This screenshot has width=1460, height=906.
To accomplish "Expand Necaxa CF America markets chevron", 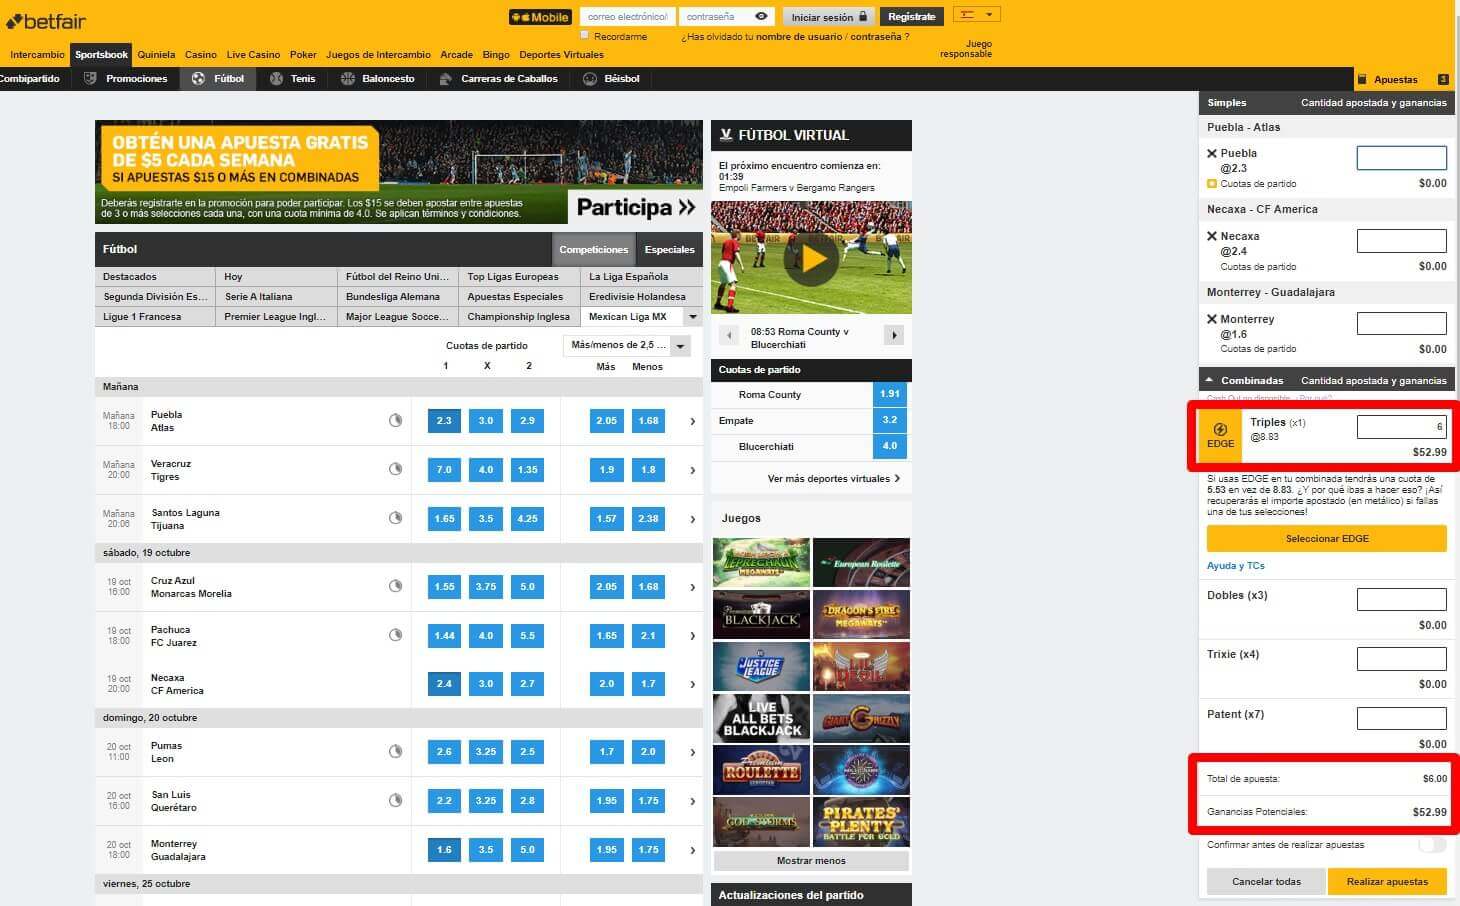I will coord(692,685).
